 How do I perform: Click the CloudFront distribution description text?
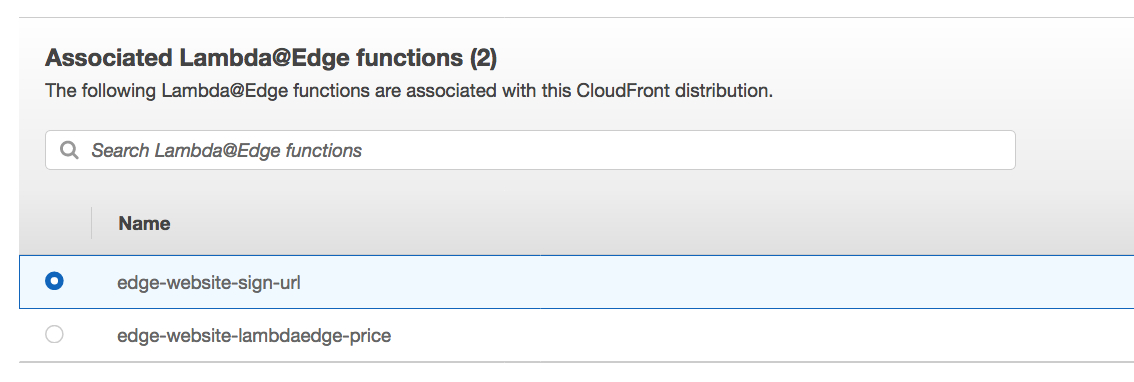click(409, 92)
